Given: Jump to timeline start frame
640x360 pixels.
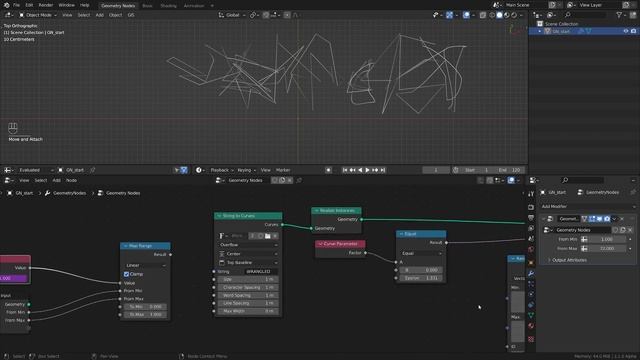Looking at the screenshot, I should pos(345,170).
